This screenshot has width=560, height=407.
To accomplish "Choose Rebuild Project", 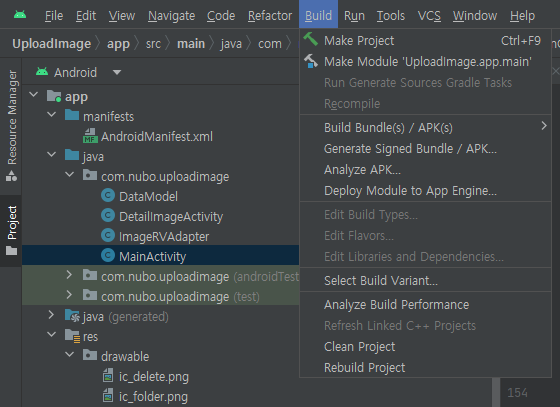I will coord(425,368).
